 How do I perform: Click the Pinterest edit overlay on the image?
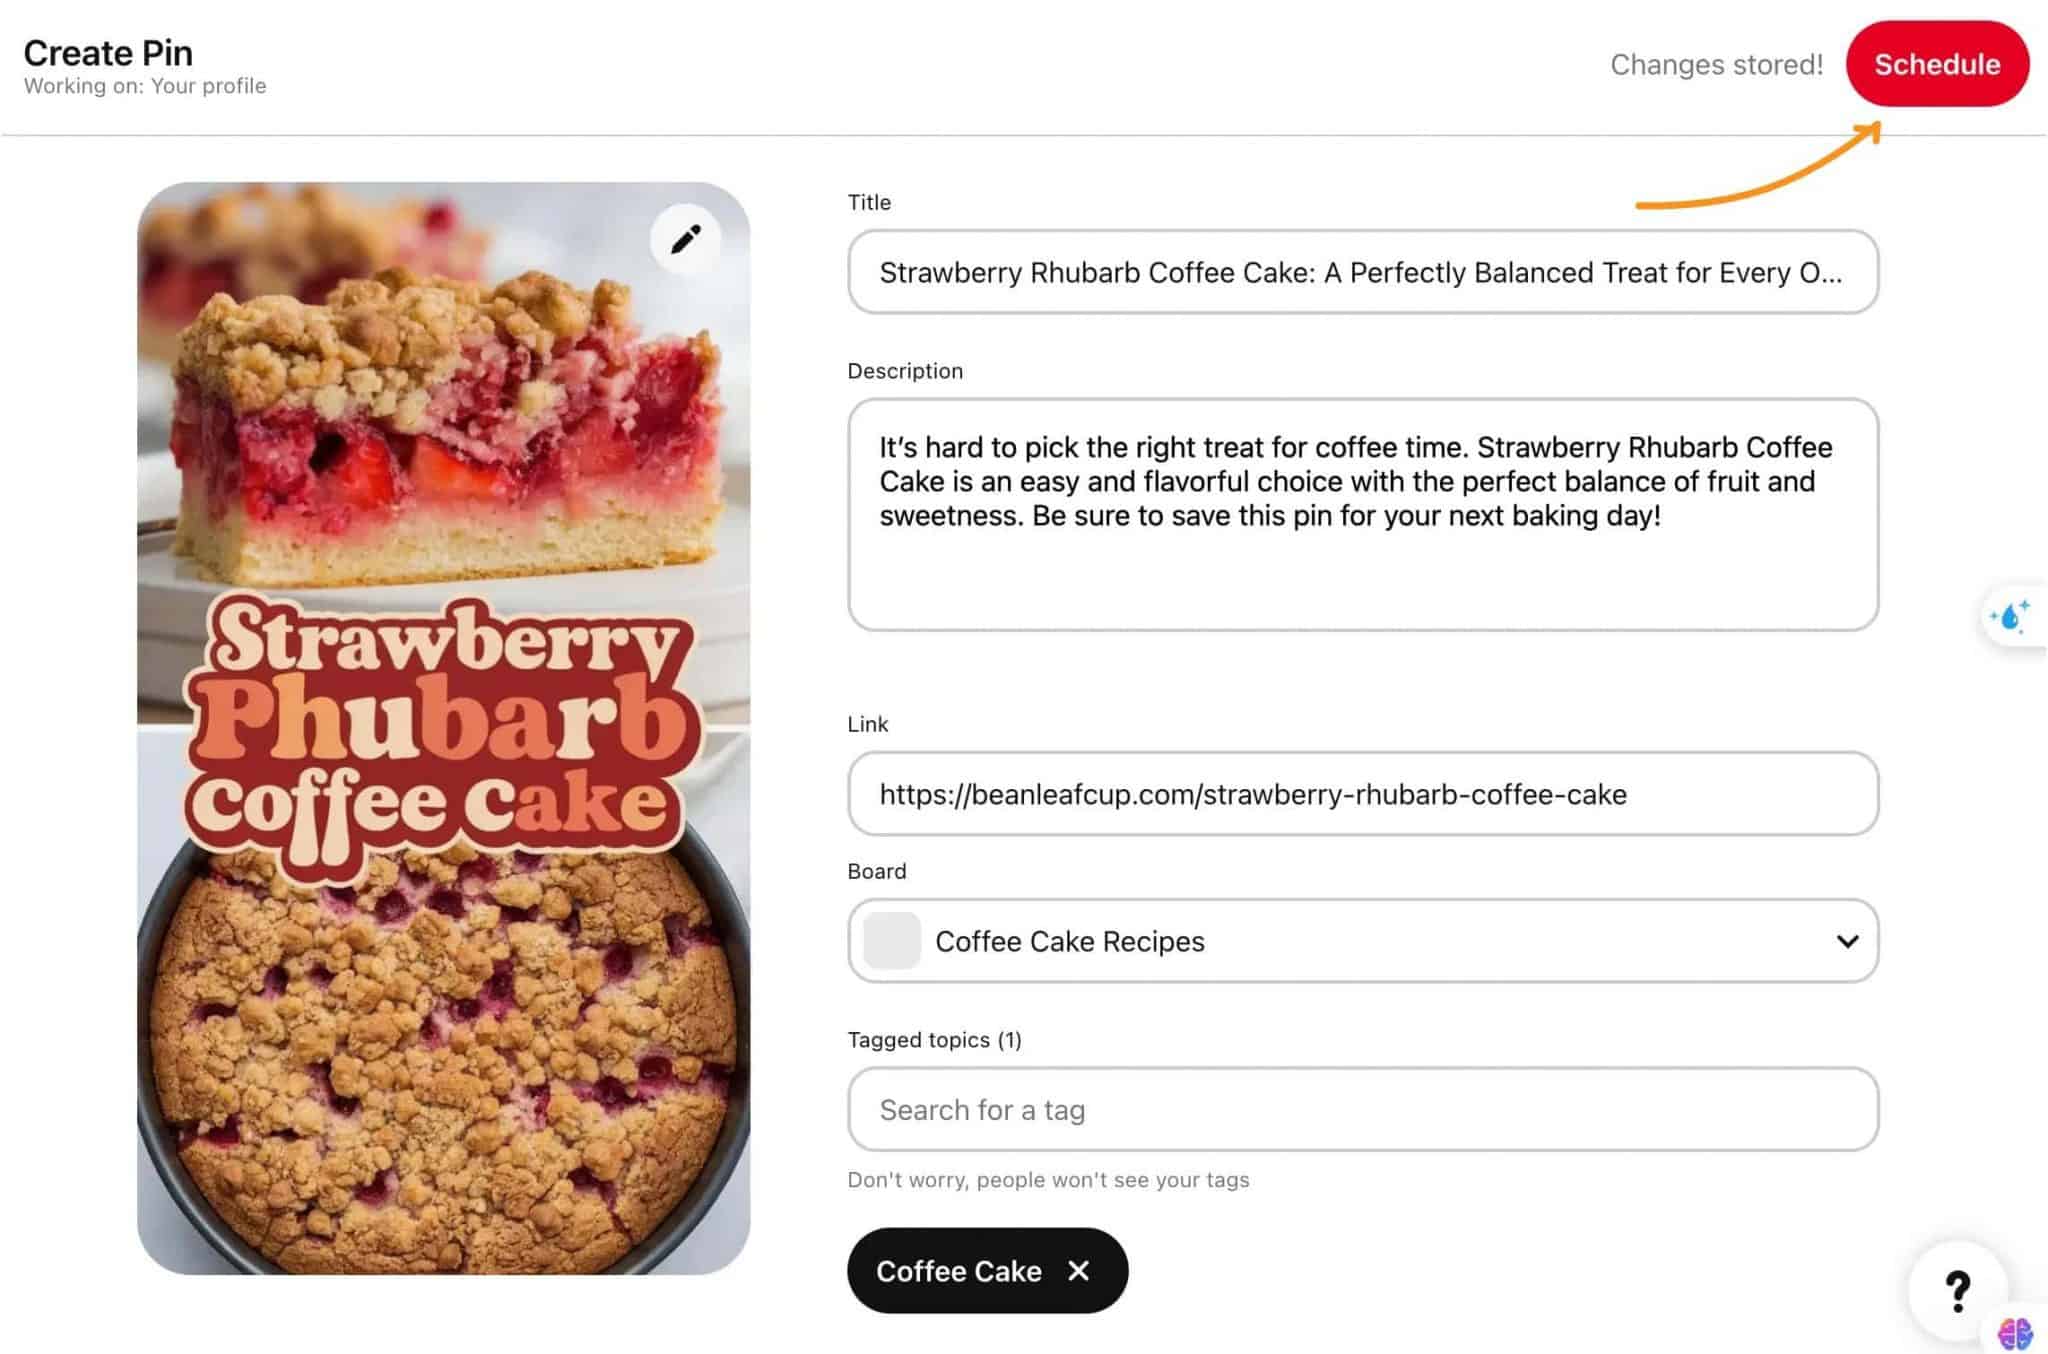684,238
